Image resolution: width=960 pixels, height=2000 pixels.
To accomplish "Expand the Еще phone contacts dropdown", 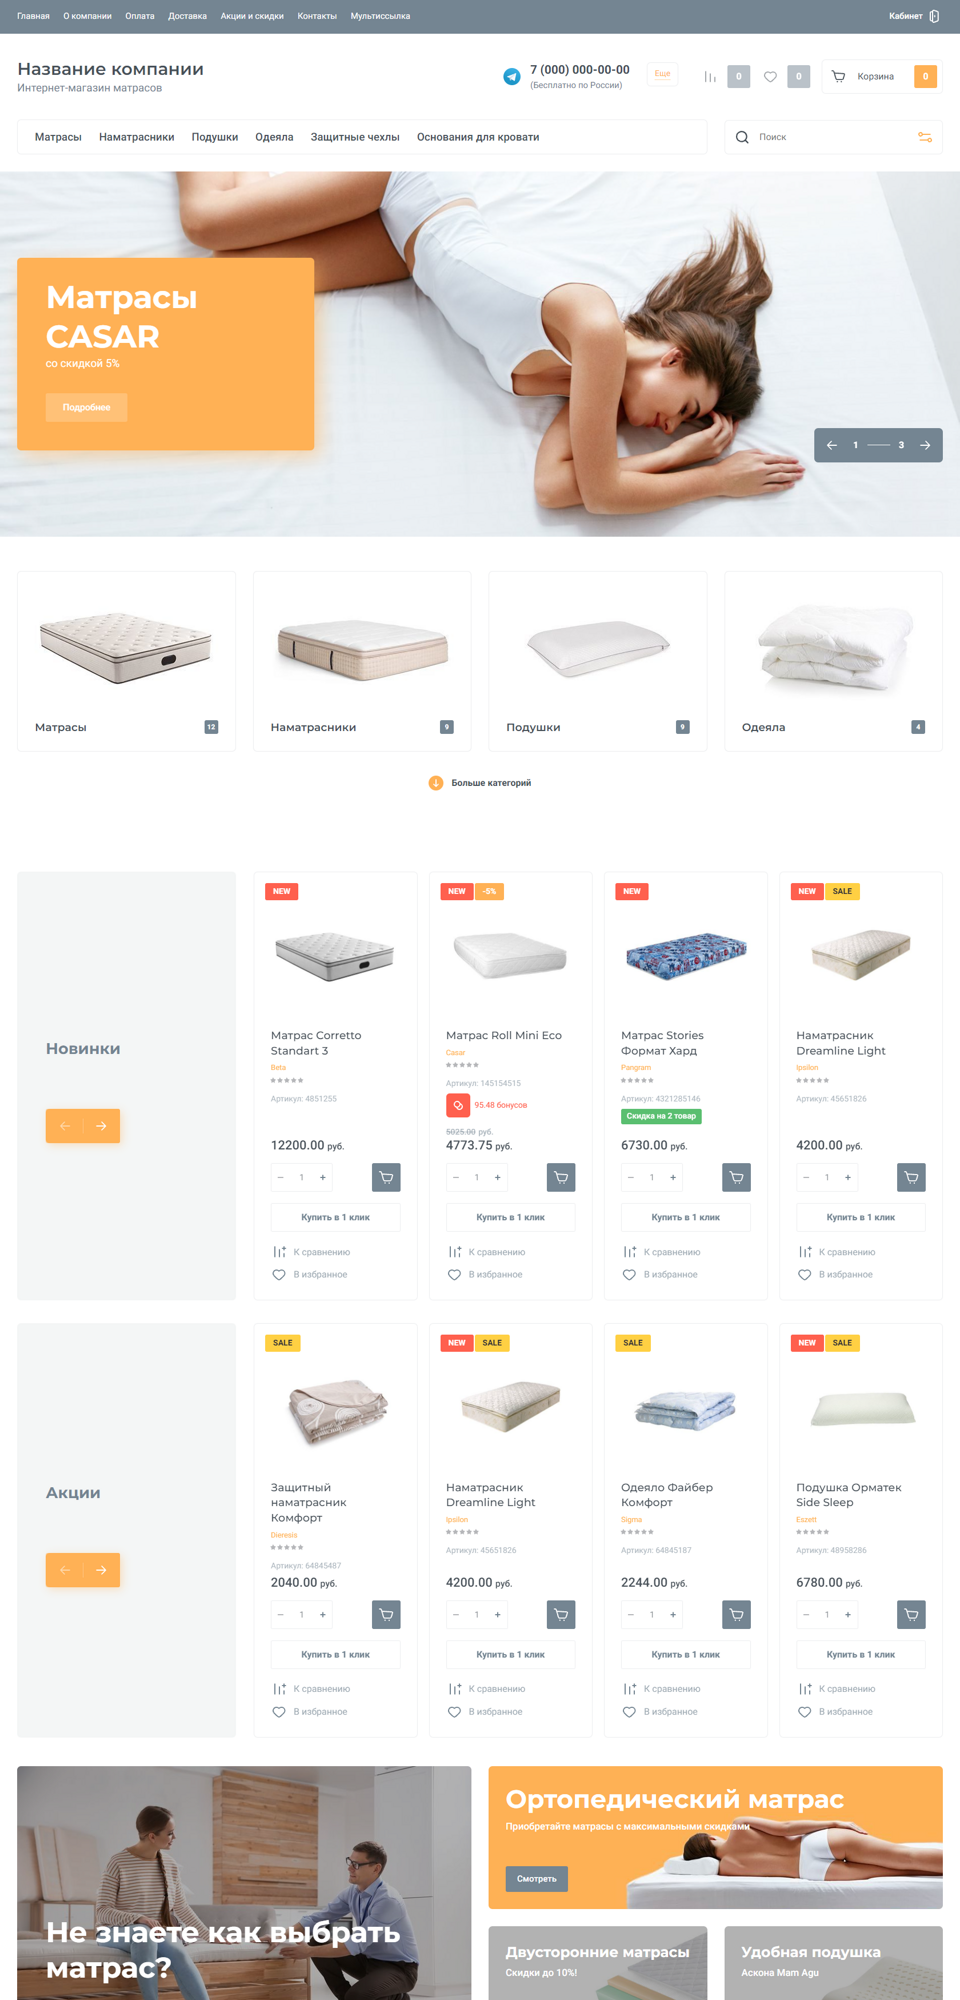I will click(662, 74).
